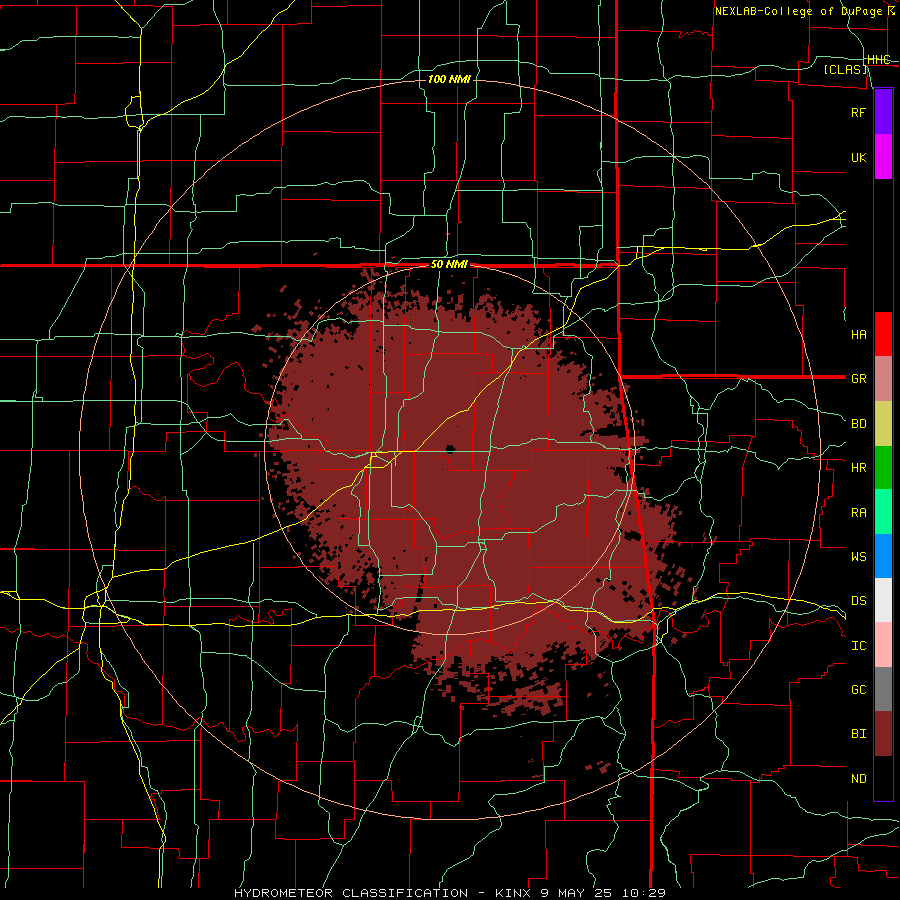900x900 pixels.
Task: Click the GC legend label
Action: click(x=859, y=689)
